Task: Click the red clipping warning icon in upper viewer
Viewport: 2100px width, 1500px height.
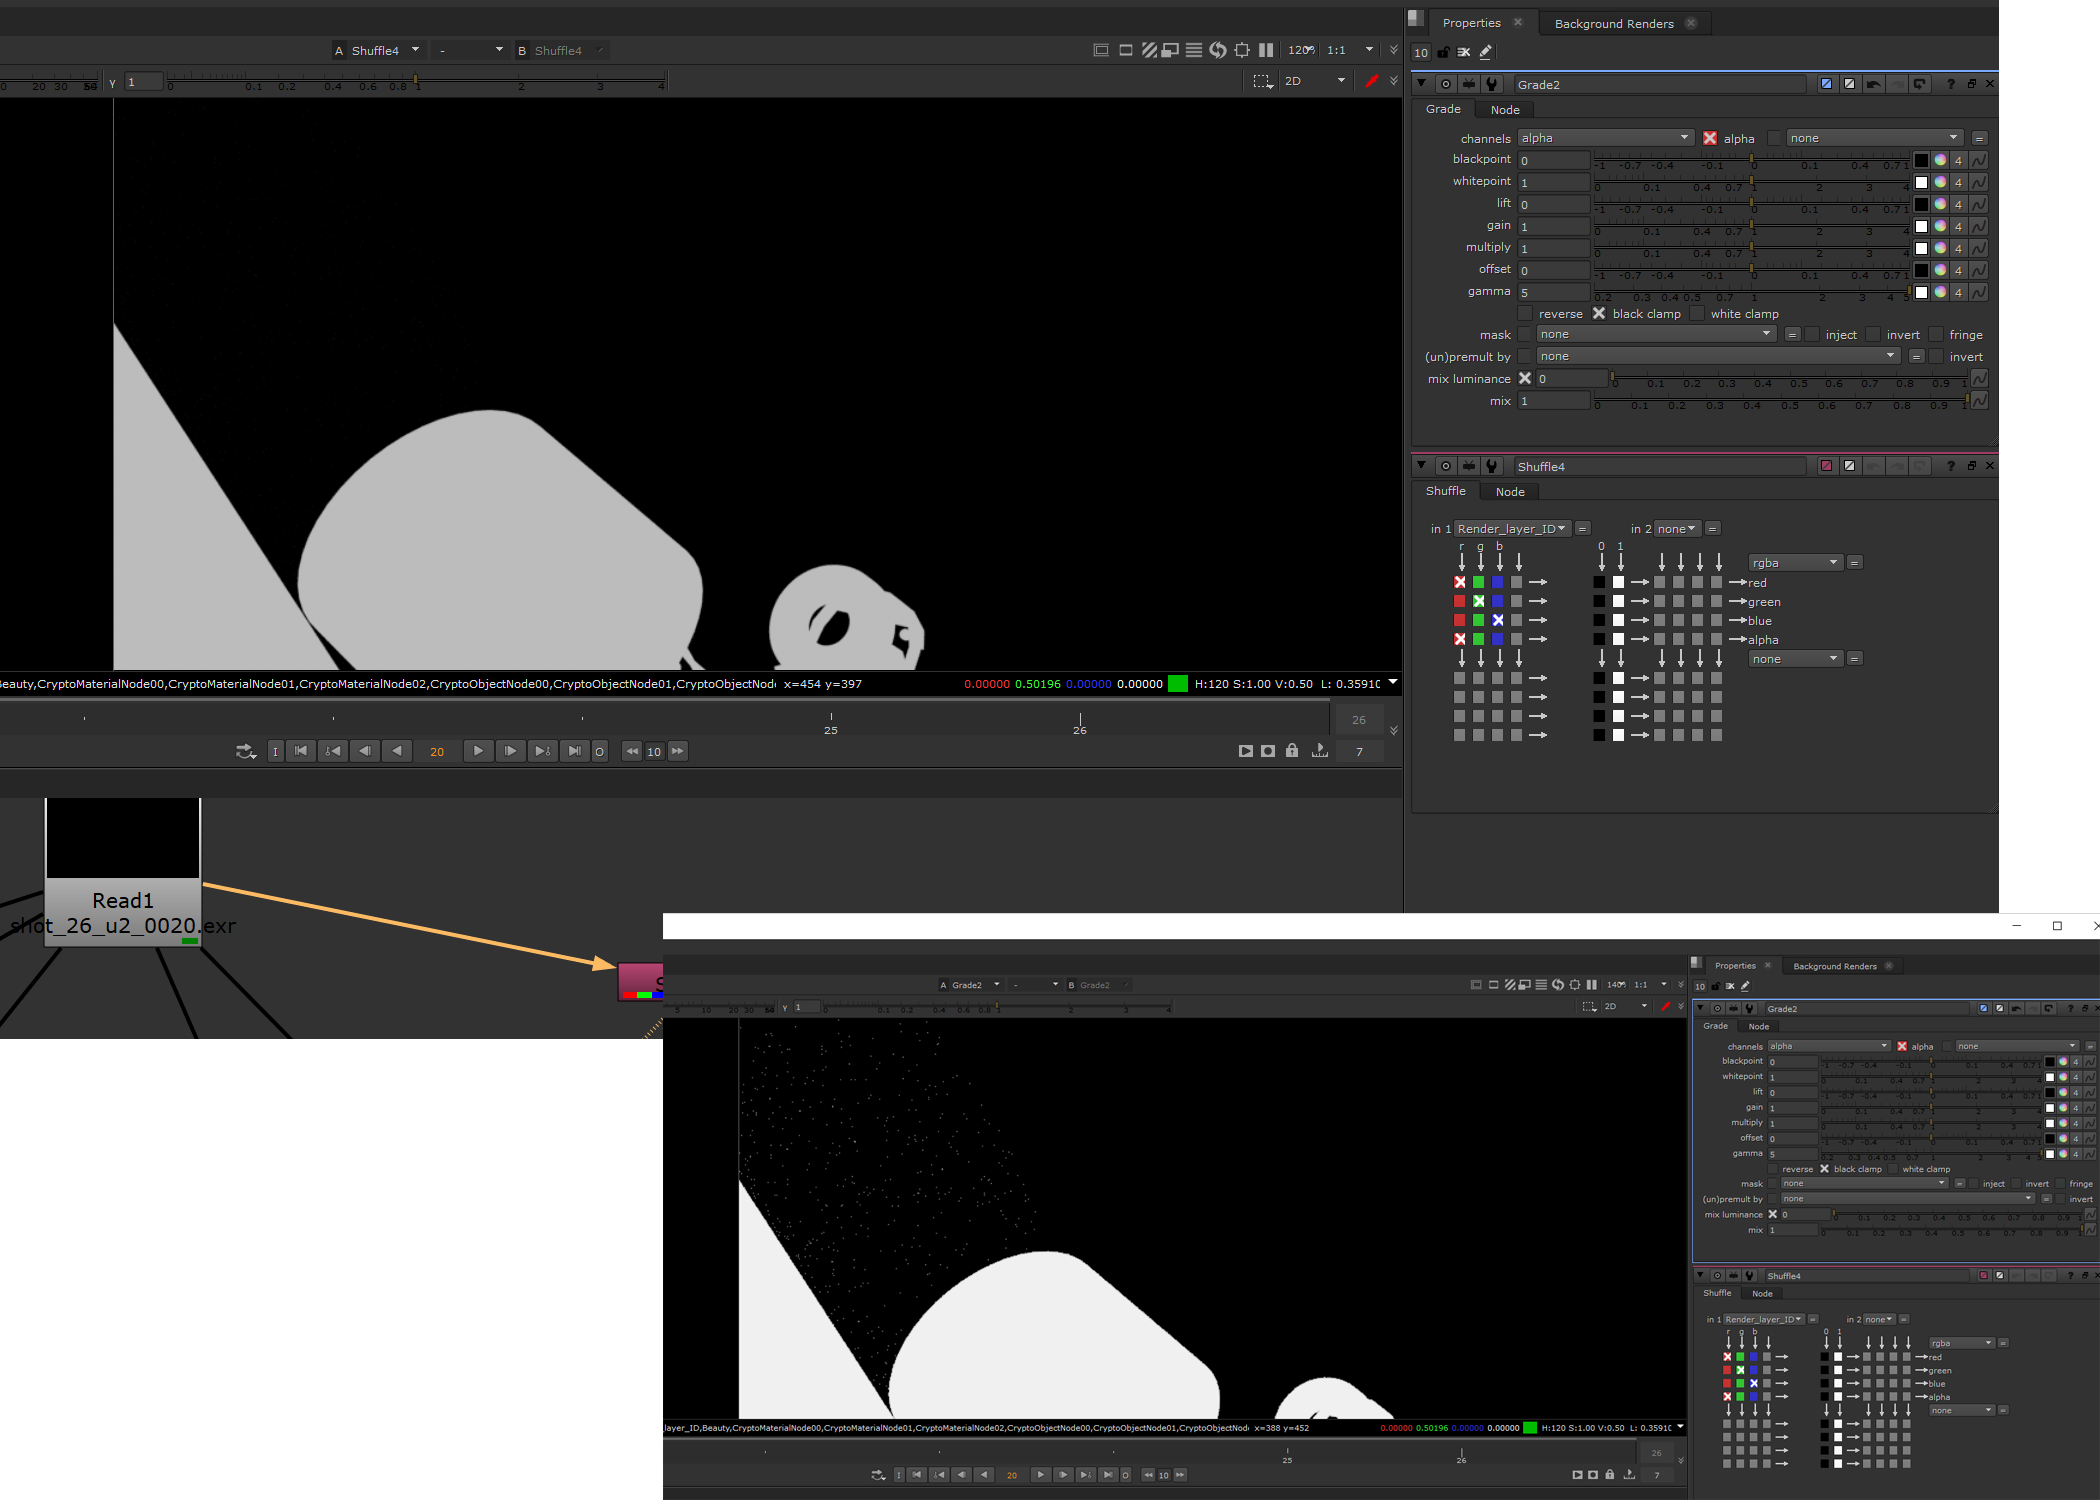Action: point(1372,81)
